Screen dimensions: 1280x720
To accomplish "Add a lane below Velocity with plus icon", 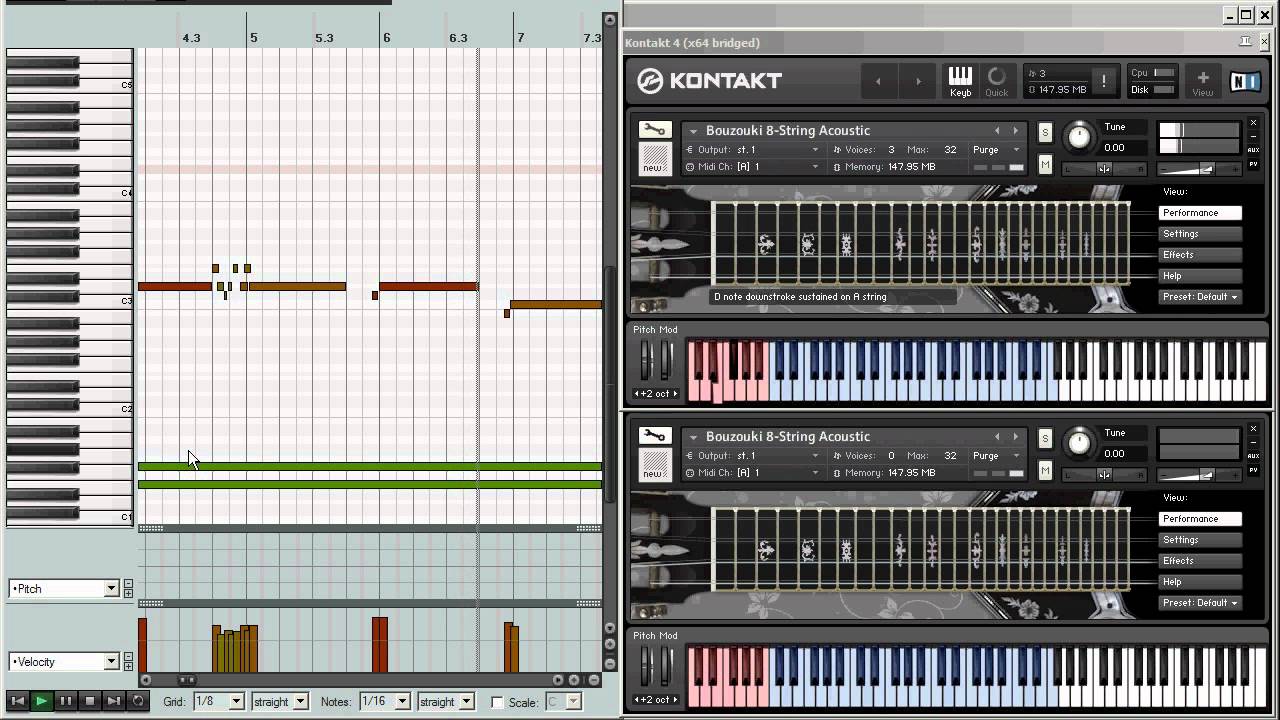I will (128, 666).
